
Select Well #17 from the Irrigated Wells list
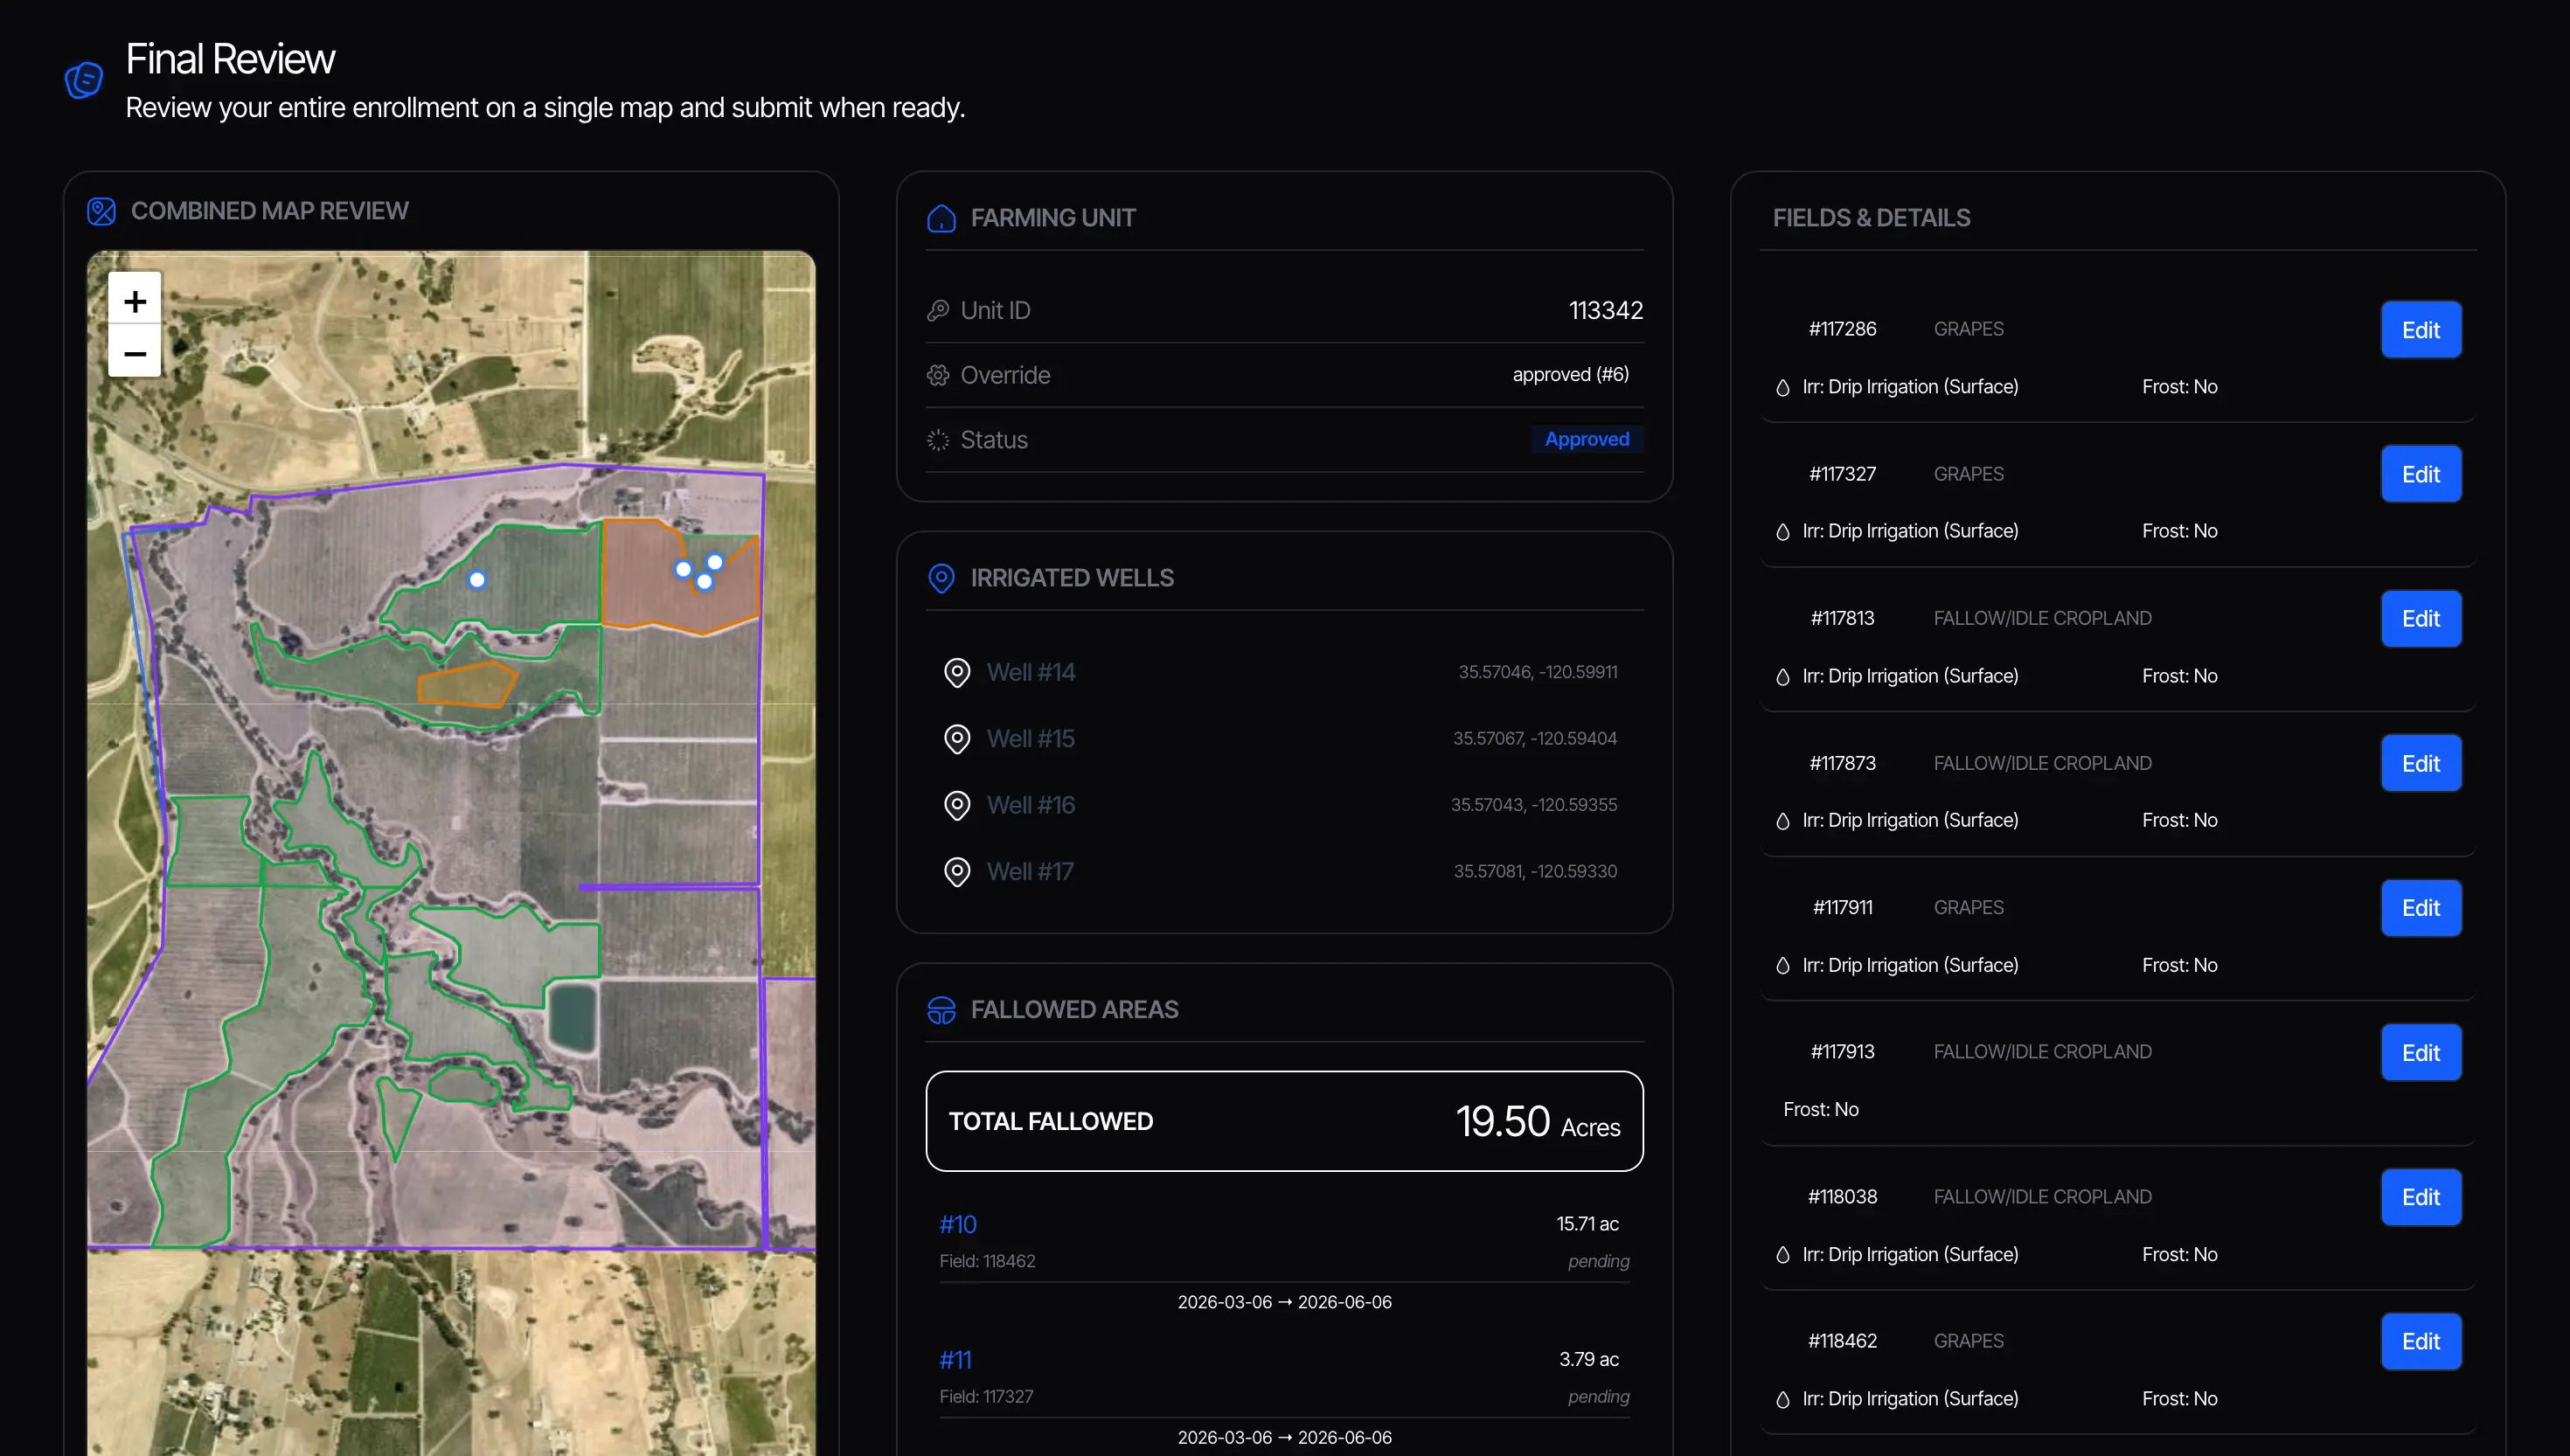point(1030,871)
